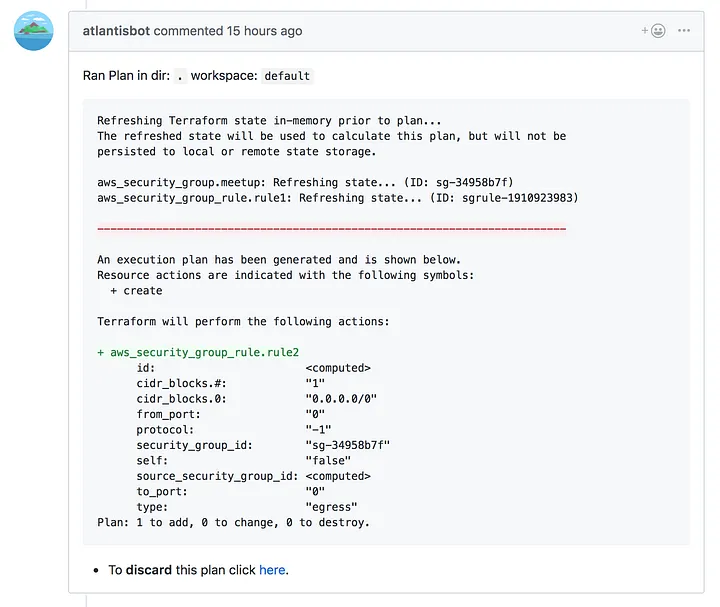Open the comment's three-dot options menu
720x607 pixels.
(x=684, y=30)
